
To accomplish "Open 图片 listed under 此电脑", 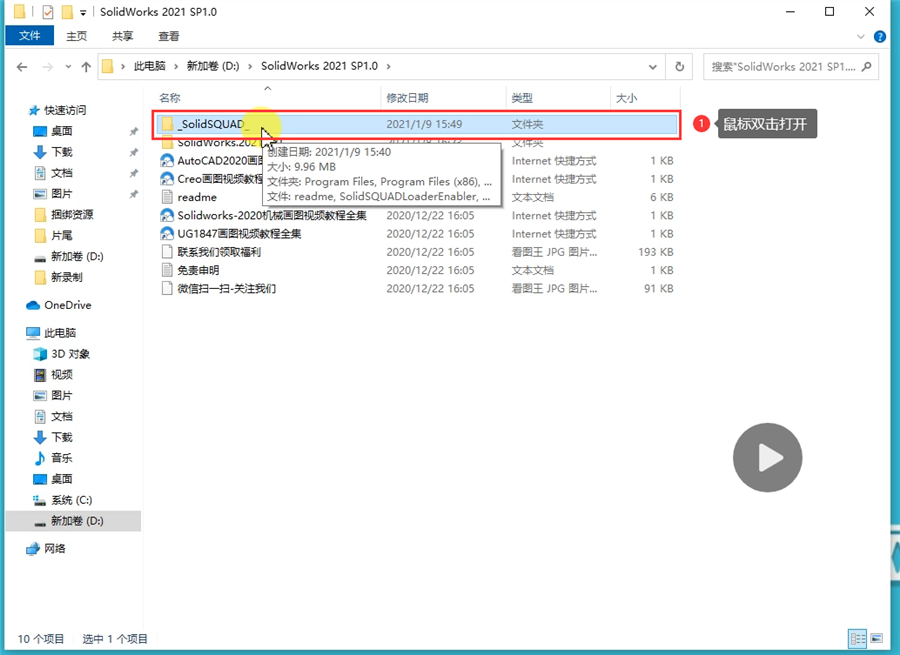I will (61, 396).
